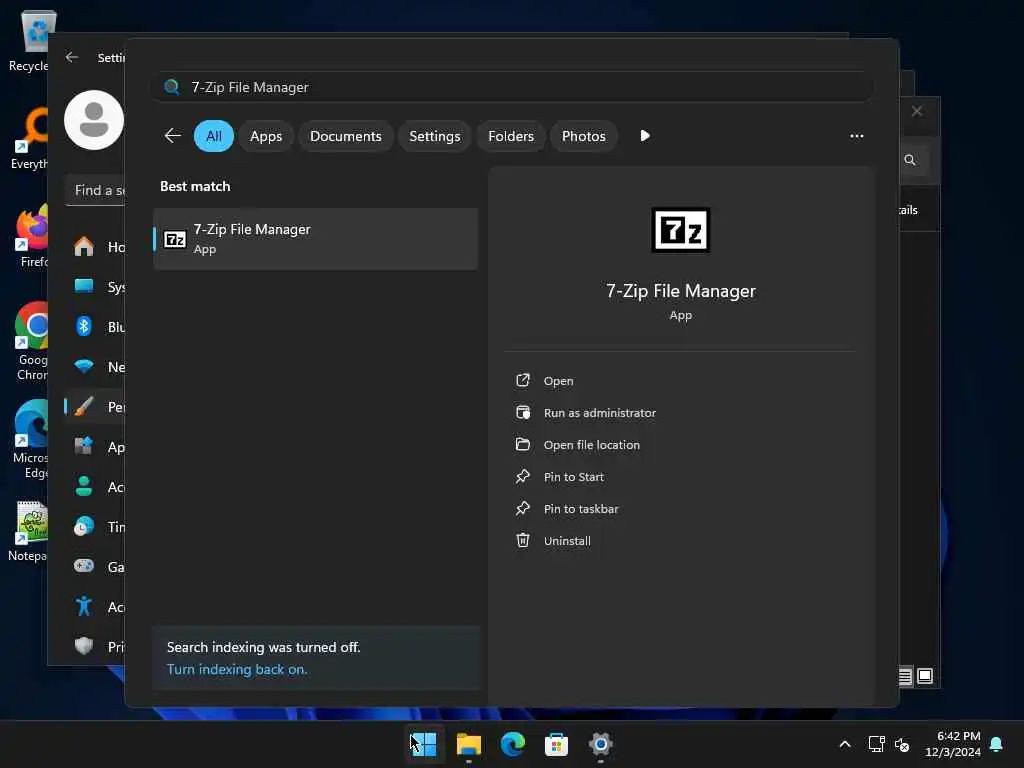Switch to the Apps filter tab

(x=266, y=136)
